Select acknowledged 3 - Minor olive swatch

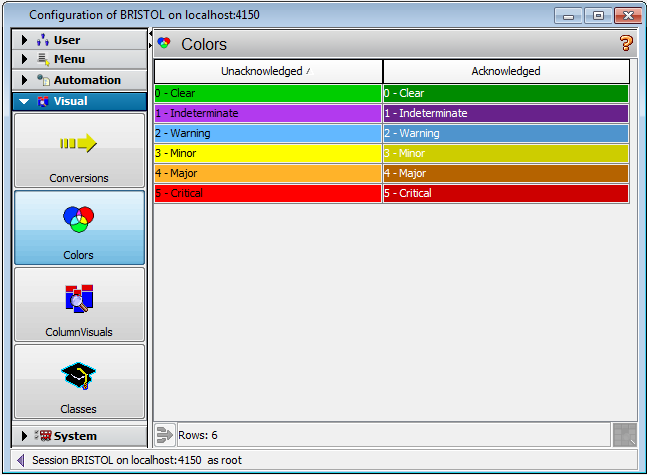click(506, 153)
